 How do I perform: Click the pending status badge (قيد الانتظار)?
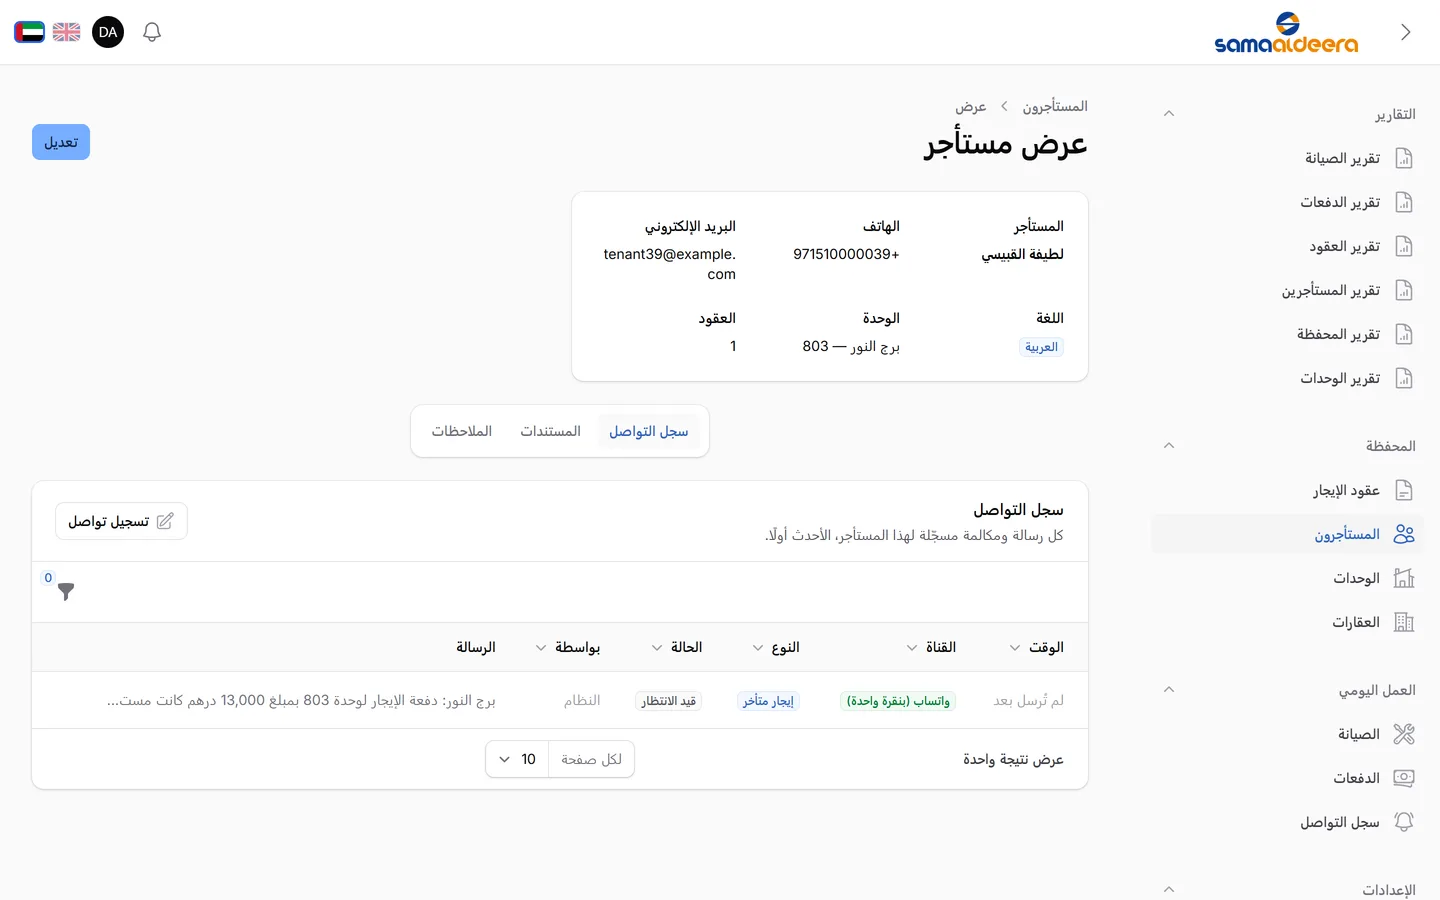pos(668,701)
